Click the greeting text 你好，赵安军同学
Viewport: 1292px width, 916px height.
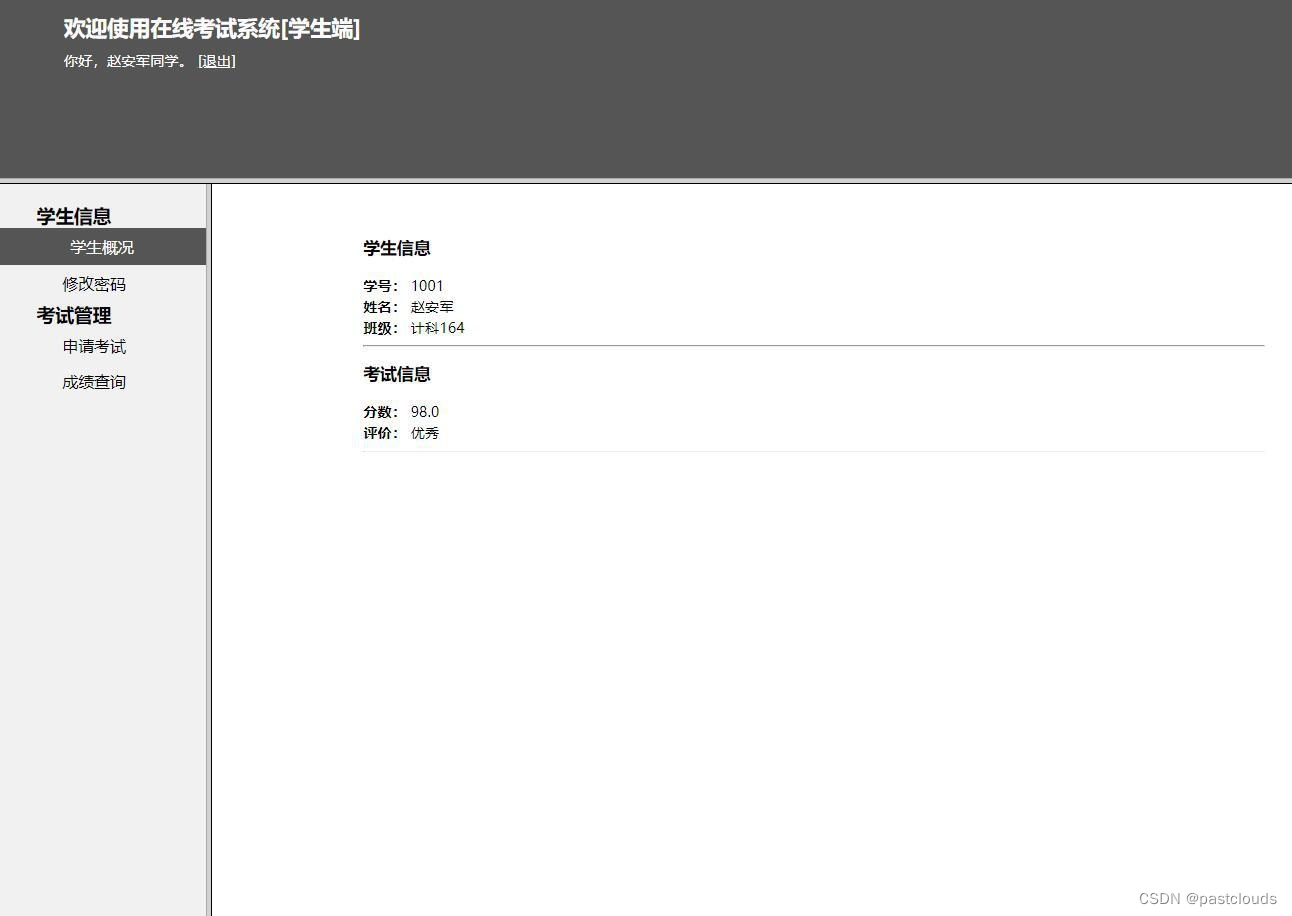tap(121, 61)
